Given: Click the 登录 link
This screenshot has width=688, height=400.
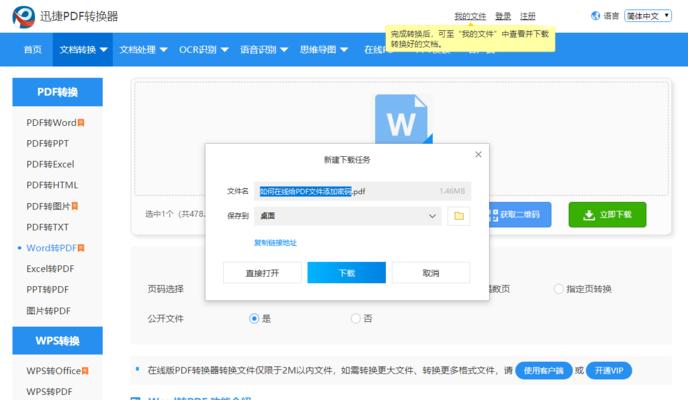Looking at the screenshot, I should coord(503,16).
